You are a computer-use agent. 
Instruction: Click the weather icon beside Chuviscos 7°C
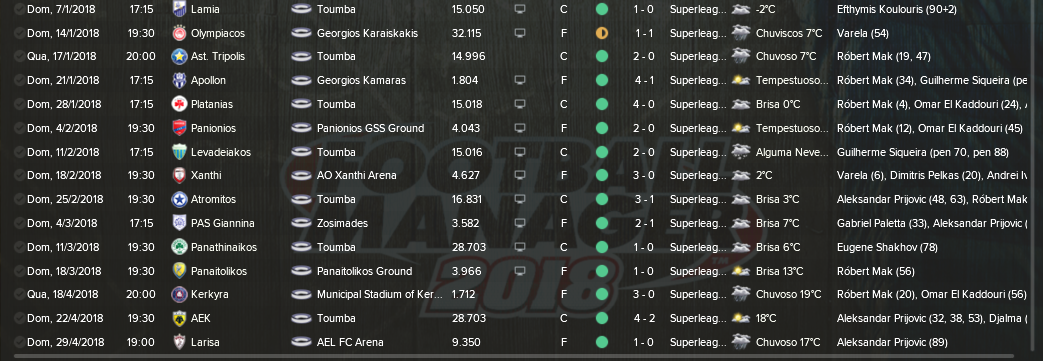[741, 33]
